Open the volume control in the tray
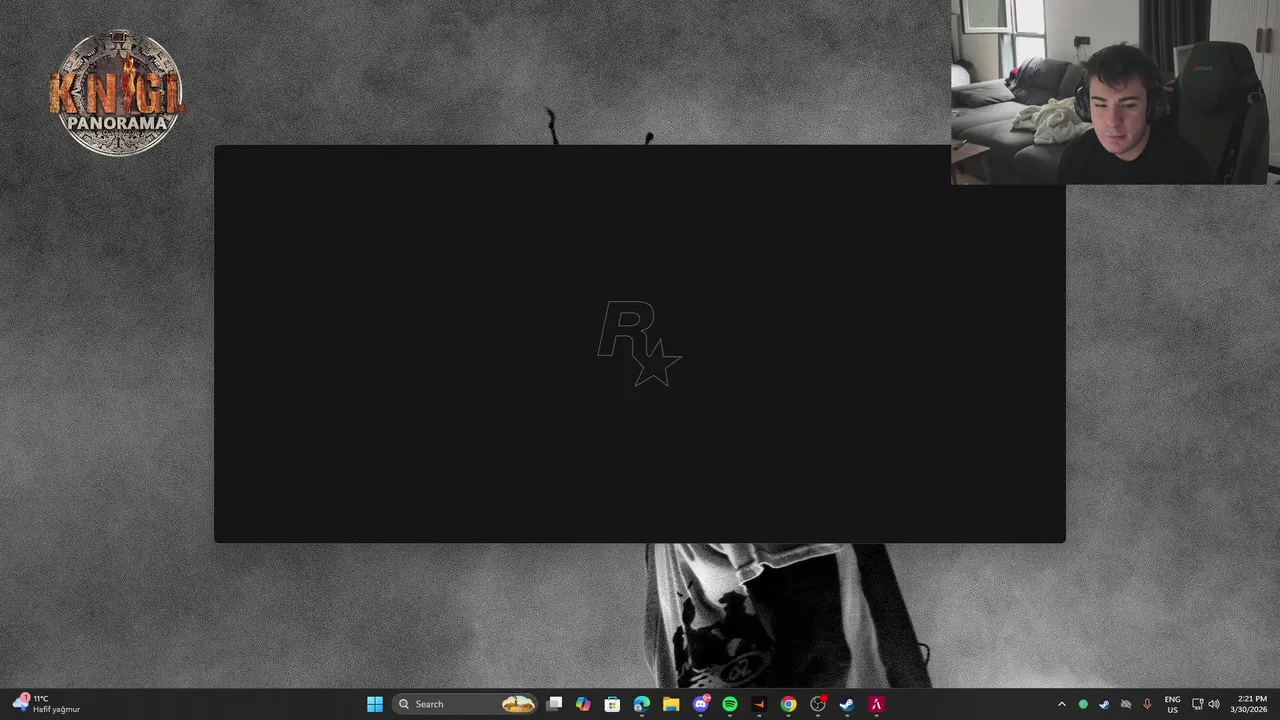This screenshot has height=720, width=1280. [1214, 704]
